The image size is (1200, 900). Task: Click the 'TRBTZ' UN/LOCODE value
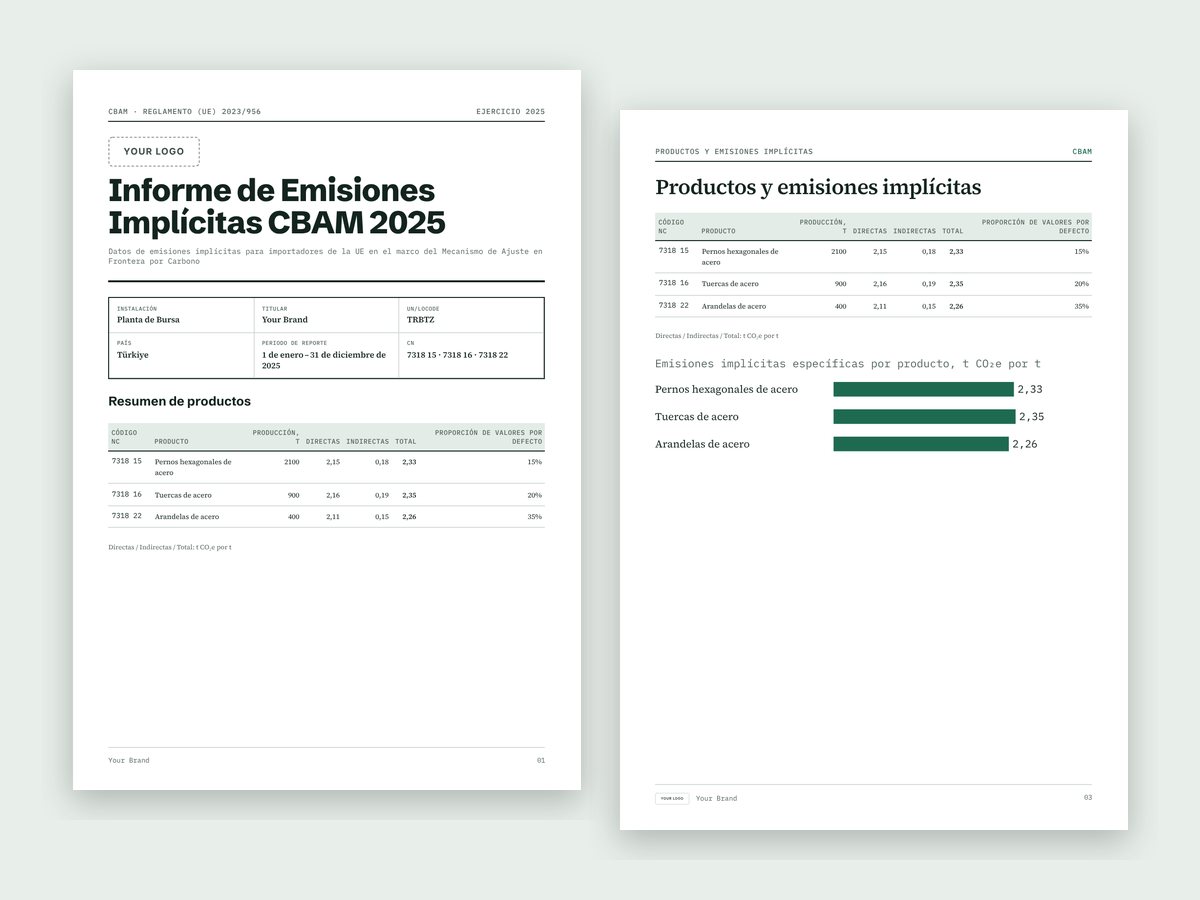tap(420, 321)
